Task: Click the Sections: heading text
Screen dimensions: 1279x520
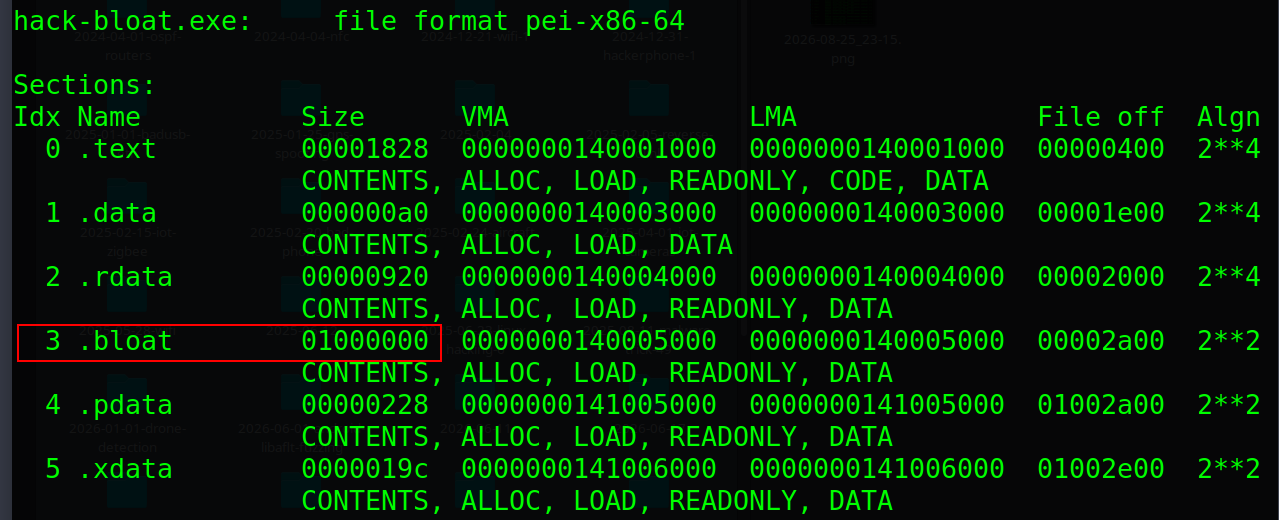Action: point(85,85)
